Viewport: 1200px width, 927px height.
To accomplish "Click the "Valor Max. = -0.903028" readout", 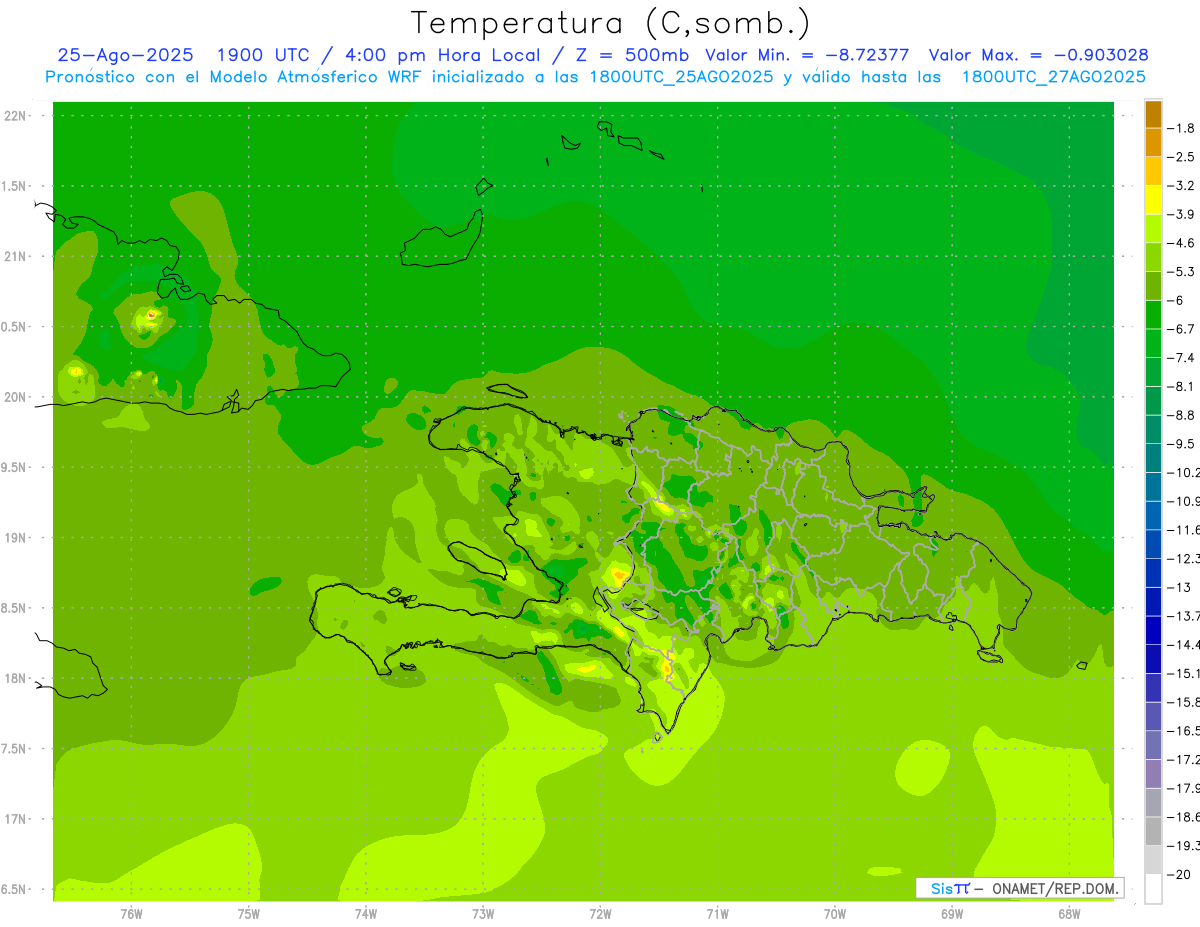I will pyautogui.click(x=1038, y=55).
